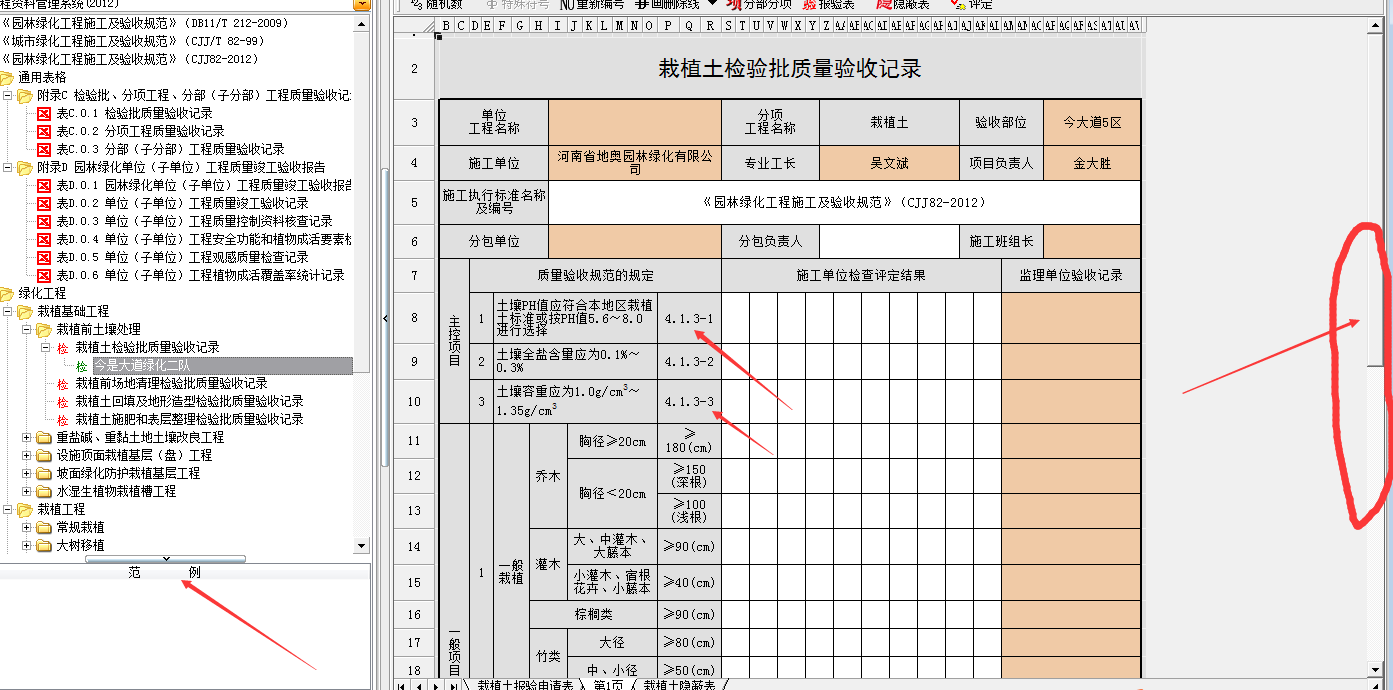Screen dimensions: 1393x690
Task: Click the 单位工程名称 input cell
Action: 634,123
